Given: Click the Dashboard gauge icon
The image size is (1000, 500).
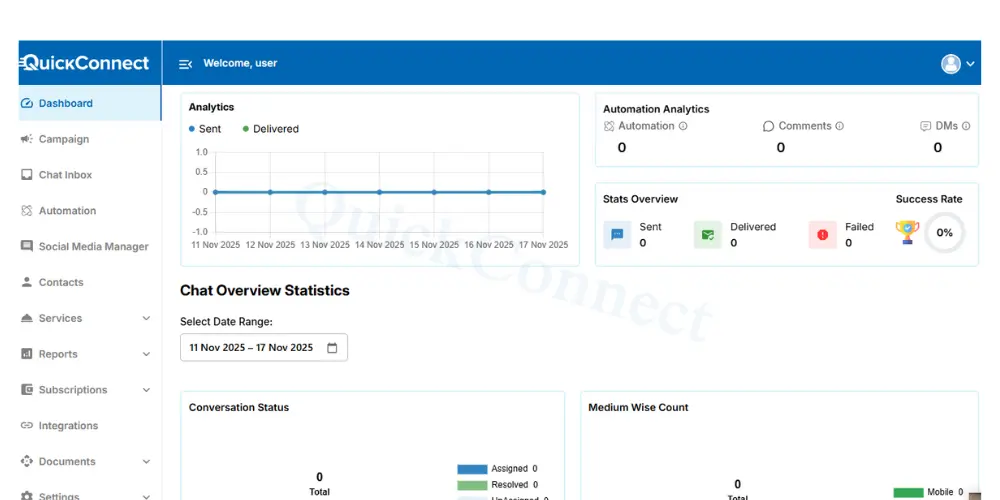Looking at the screenshot, I should 27,103.
